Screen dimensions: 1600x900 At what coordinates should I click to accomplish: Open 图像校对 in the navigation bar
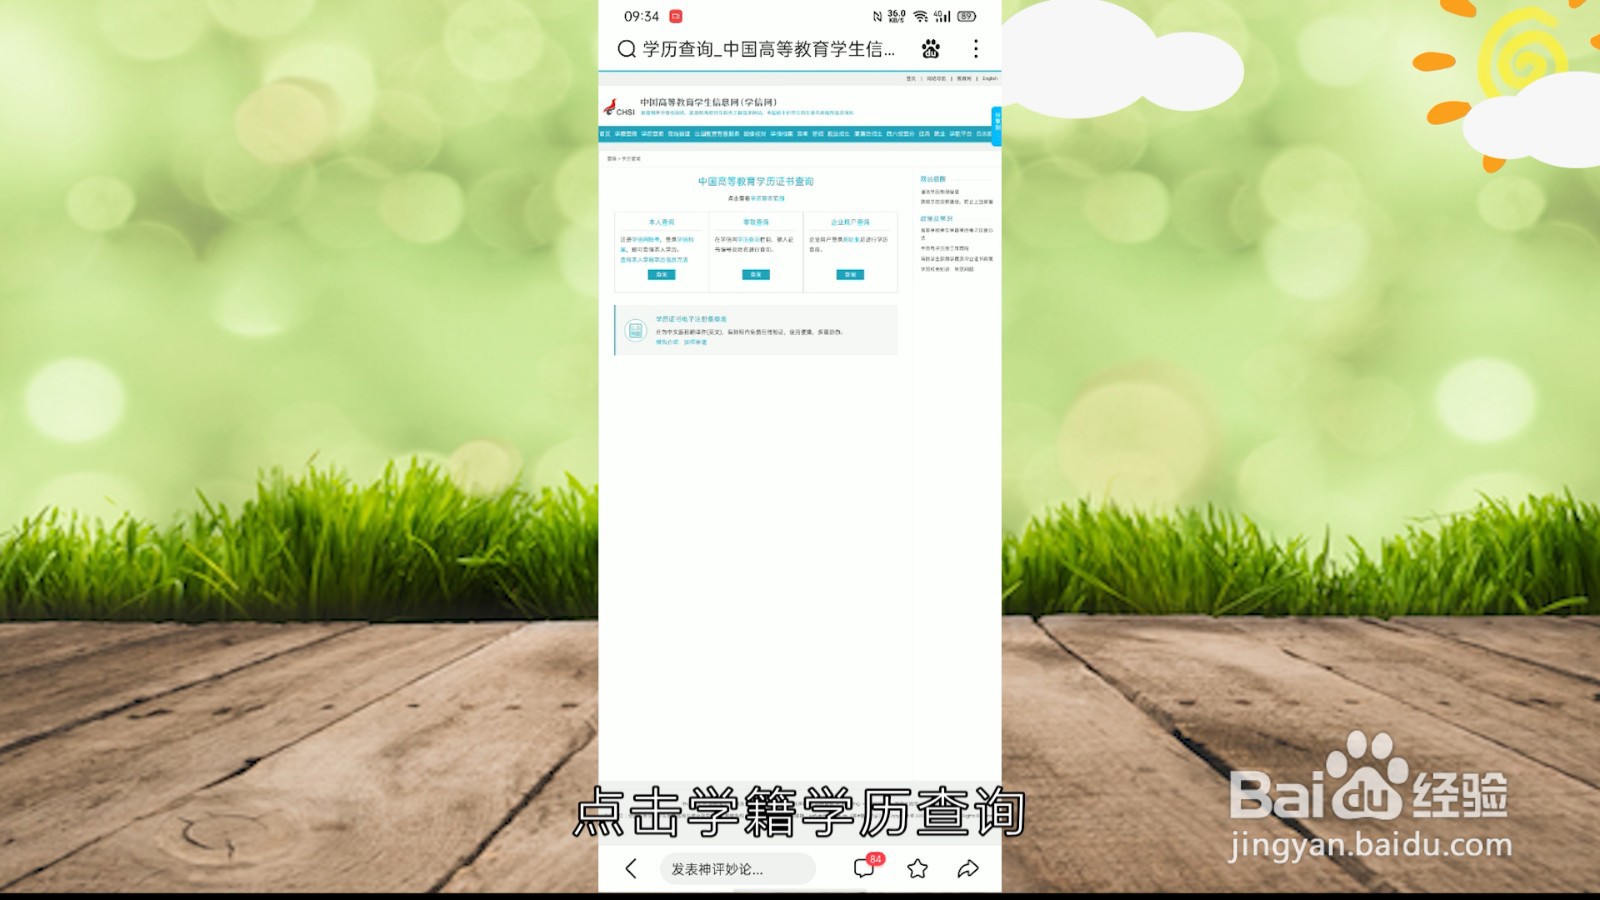pos(755,133)
